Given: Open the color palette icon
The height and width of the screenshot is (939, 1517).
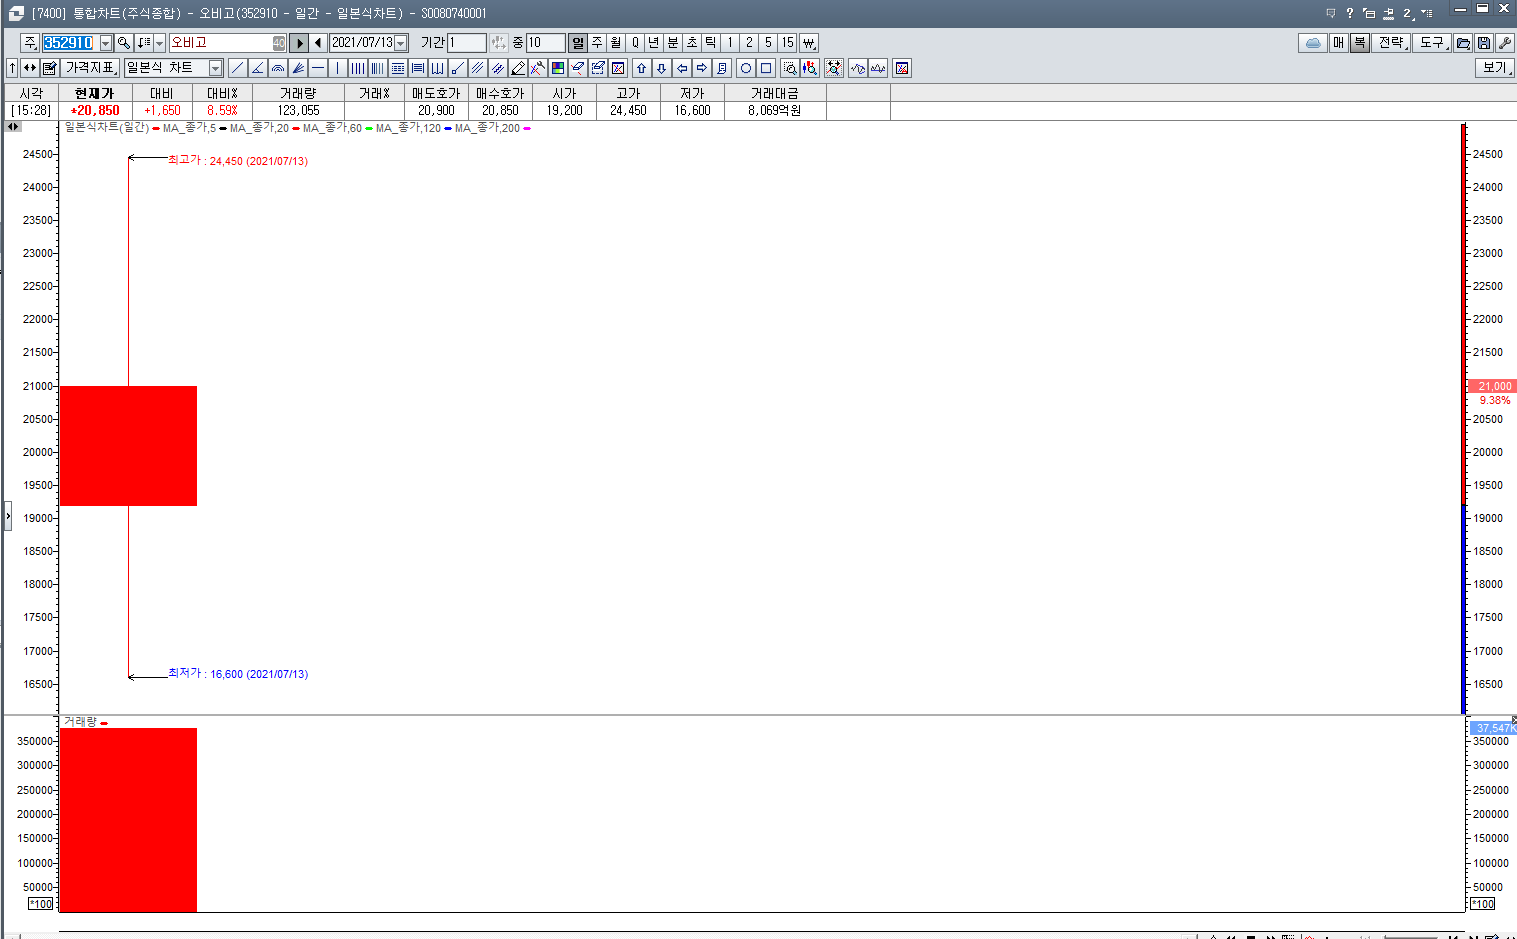Looking at the screenshot, I should (557, 68).
